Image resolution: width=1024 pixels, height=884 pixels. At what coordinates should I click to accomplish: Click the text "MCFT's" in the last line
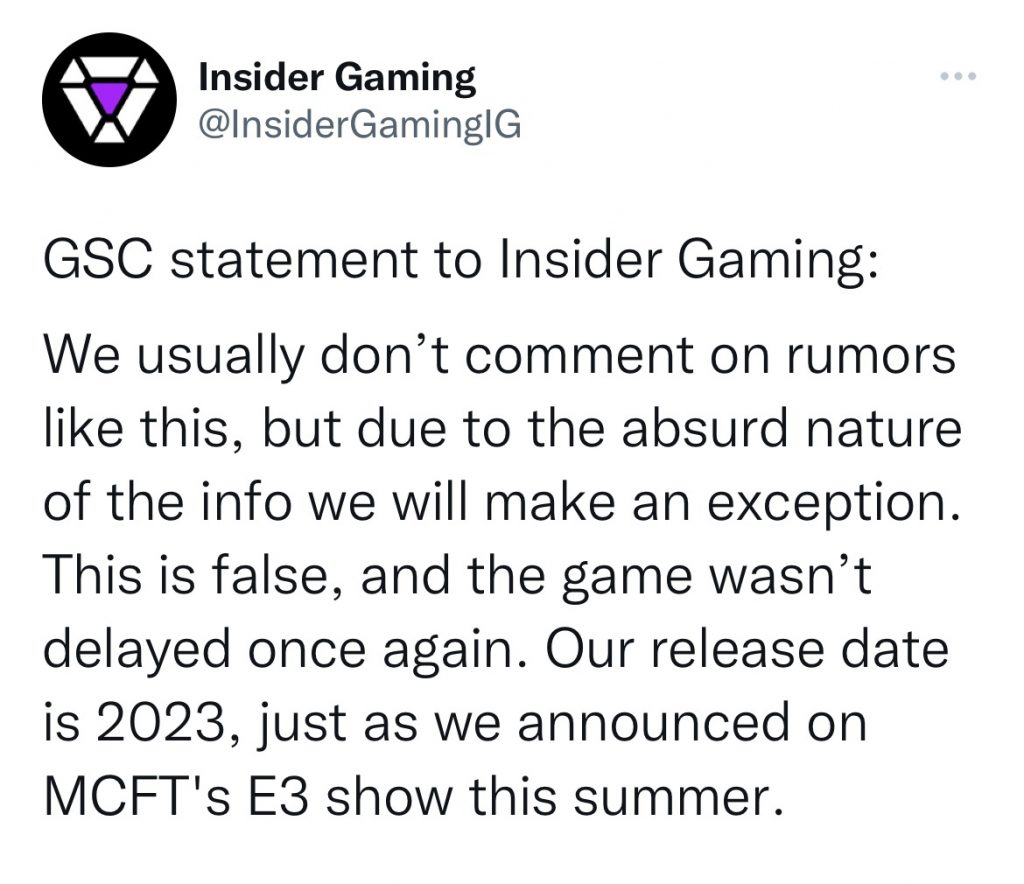tap(137, 797)
